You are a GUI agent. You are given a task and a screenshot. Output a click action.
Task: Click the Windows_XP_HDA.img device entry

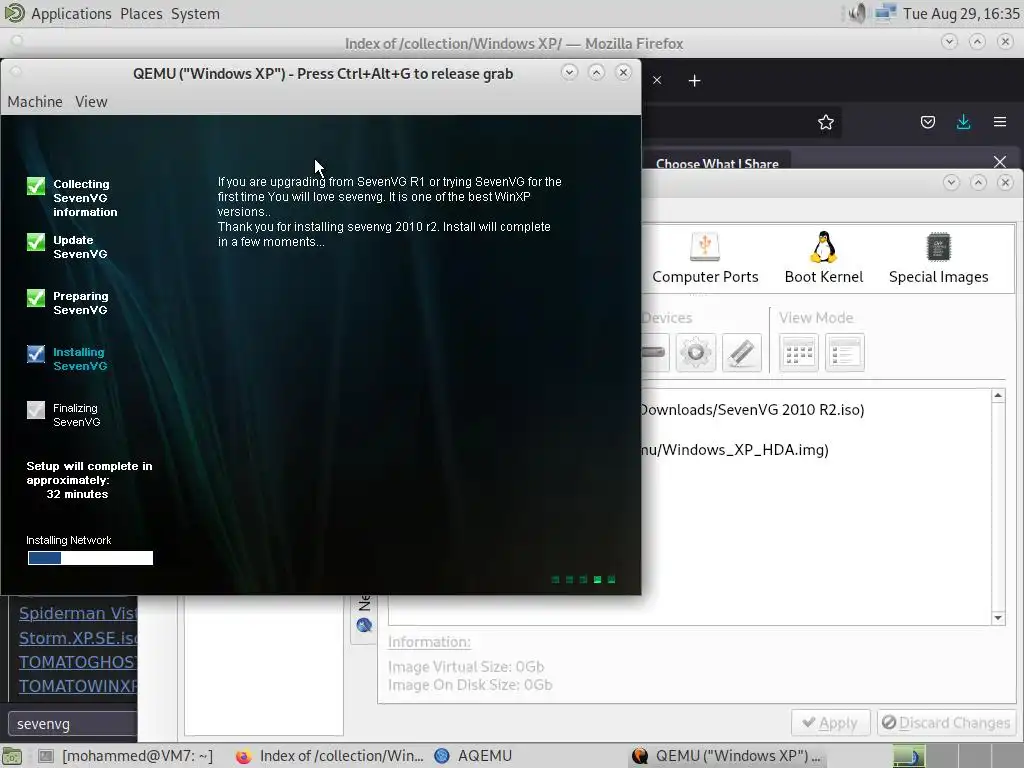point(735,450)
